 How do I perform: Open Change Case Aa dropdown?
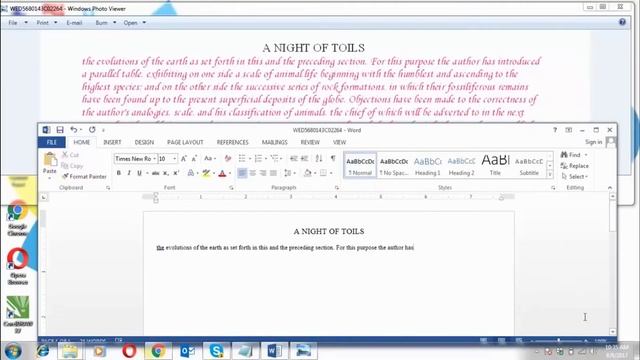pos(210,158)
